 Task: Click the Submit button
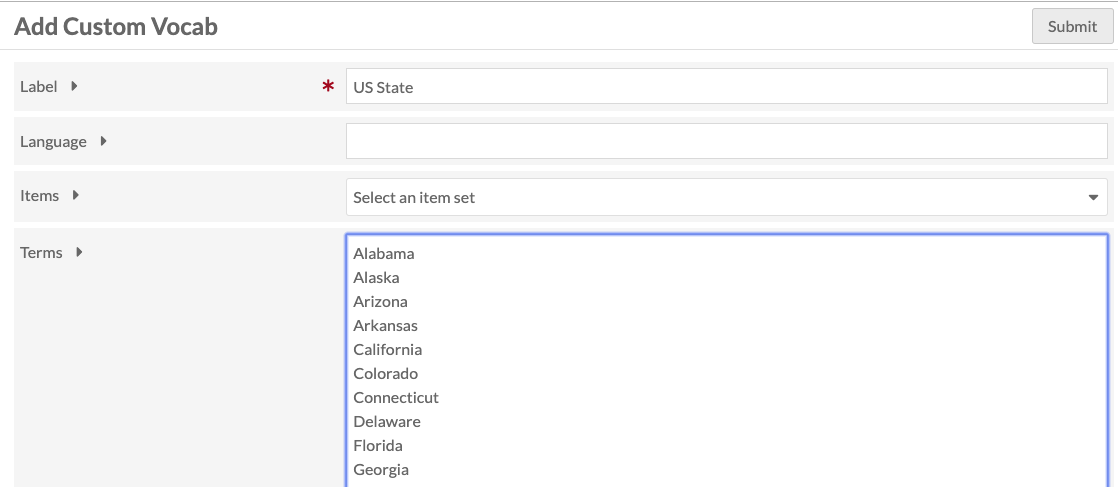click(1072, 27)
